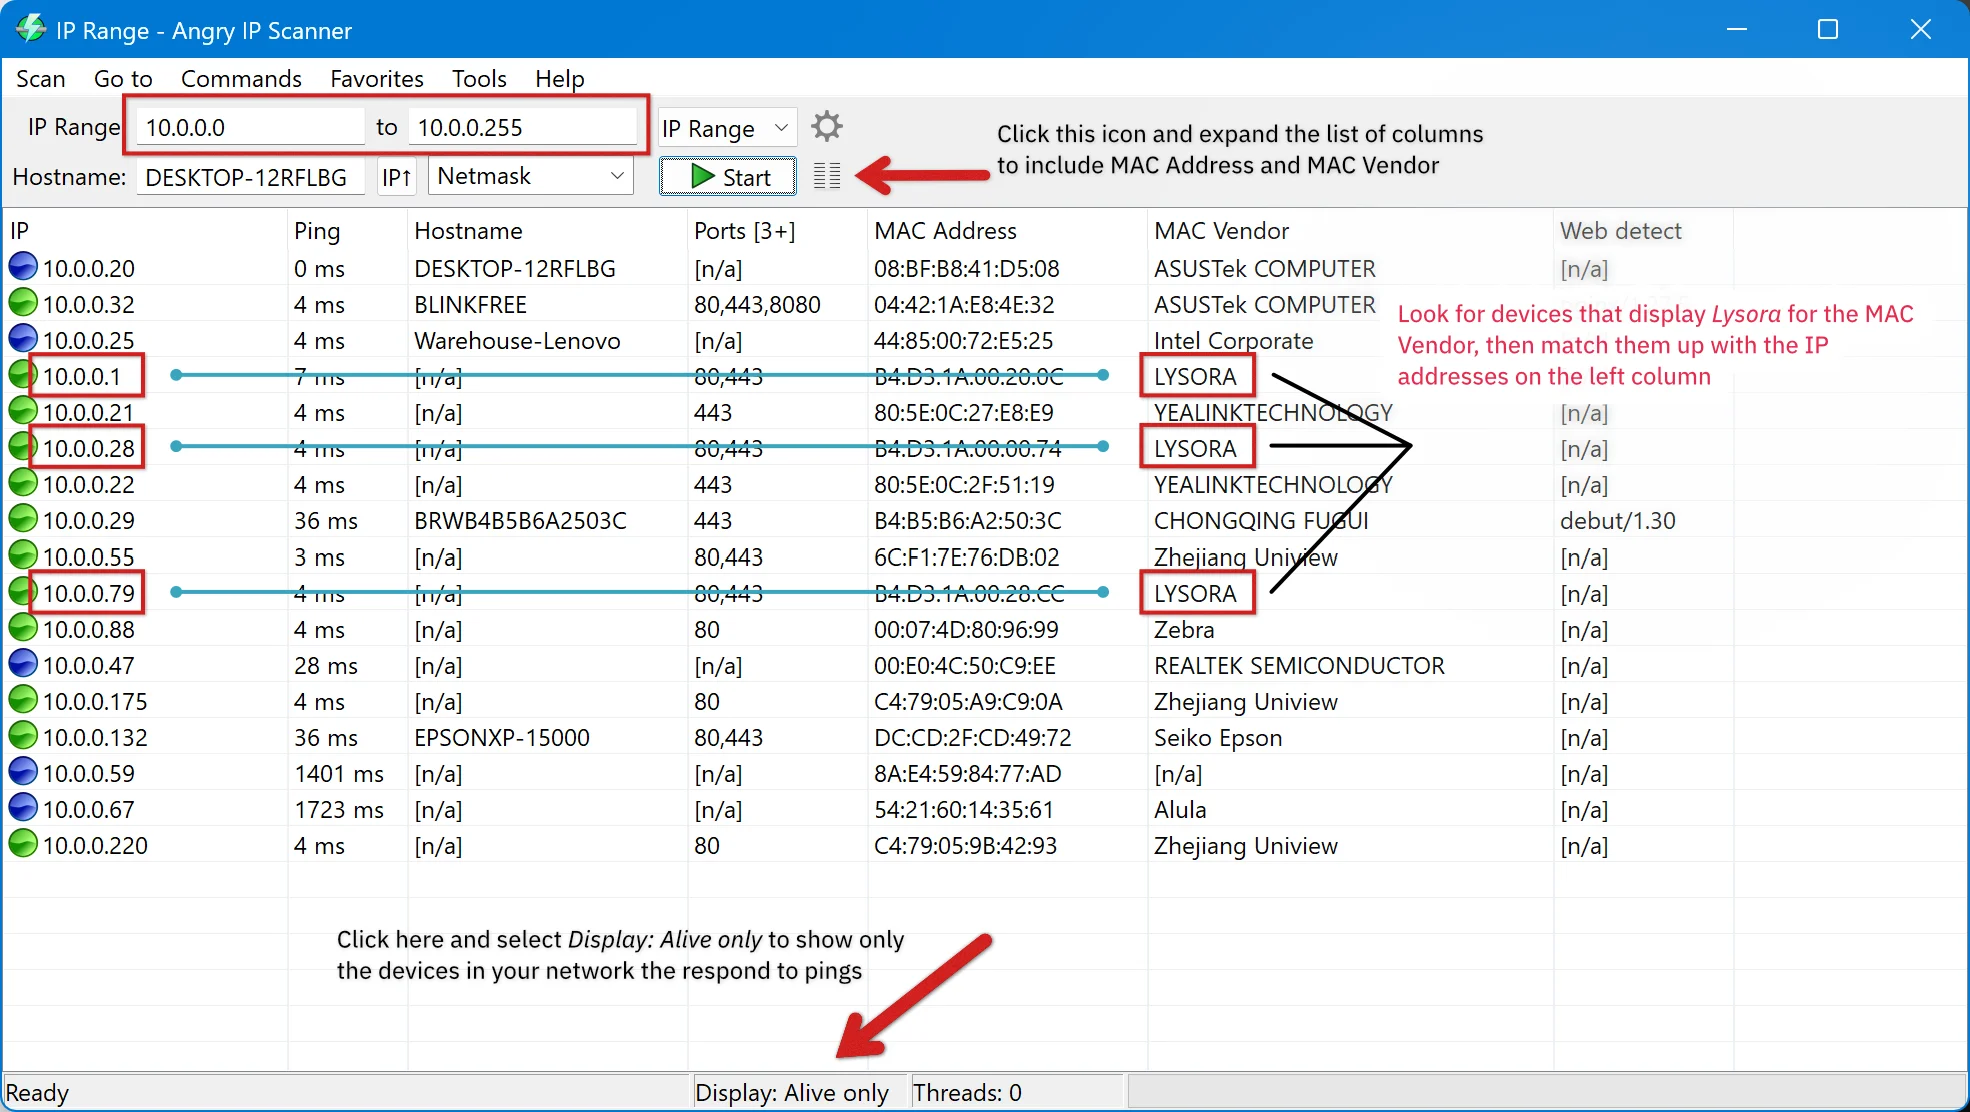
Task: Click the blue status icon for 10.0.0.59
Action: pyautogui.click(x=23, y=772)
